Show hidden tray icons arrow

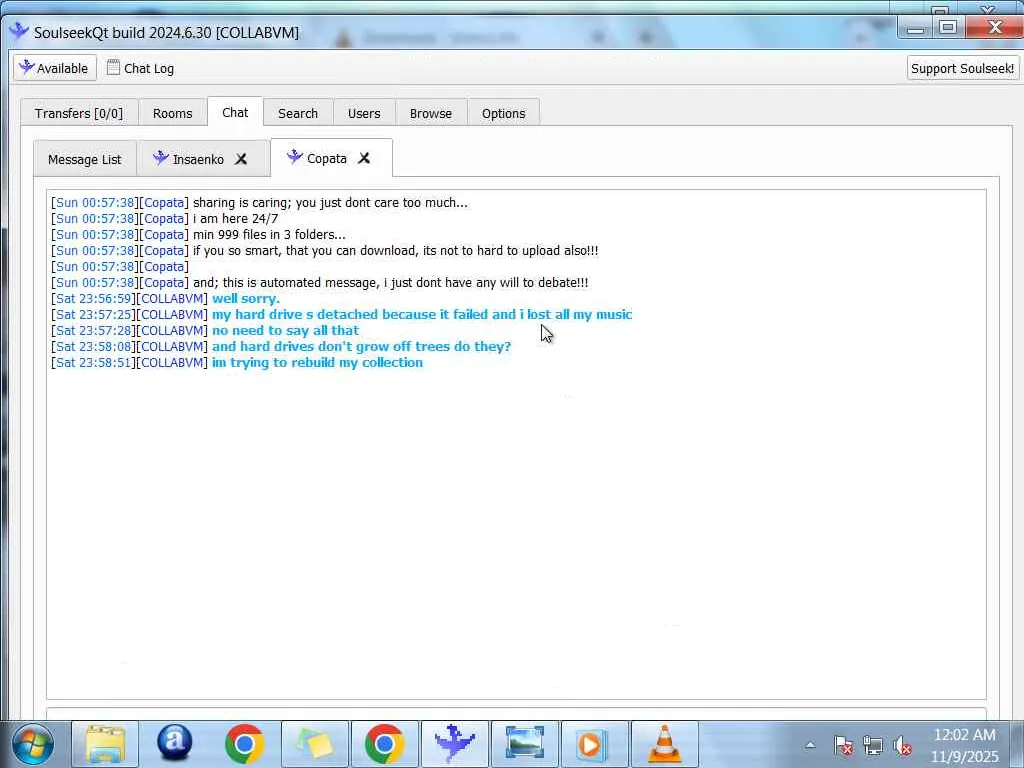pyautogui.click(x=810, y=744)
